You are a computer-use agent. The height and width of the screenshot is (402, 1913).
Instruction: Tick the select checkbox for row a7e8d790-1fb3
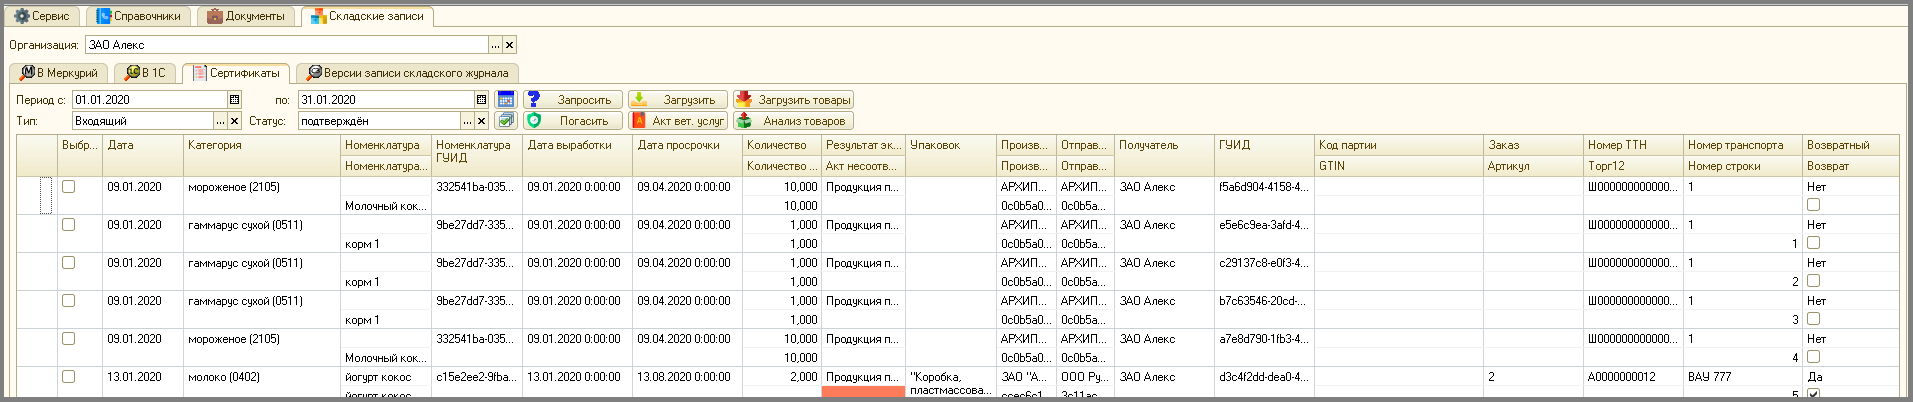pos(69,339)
